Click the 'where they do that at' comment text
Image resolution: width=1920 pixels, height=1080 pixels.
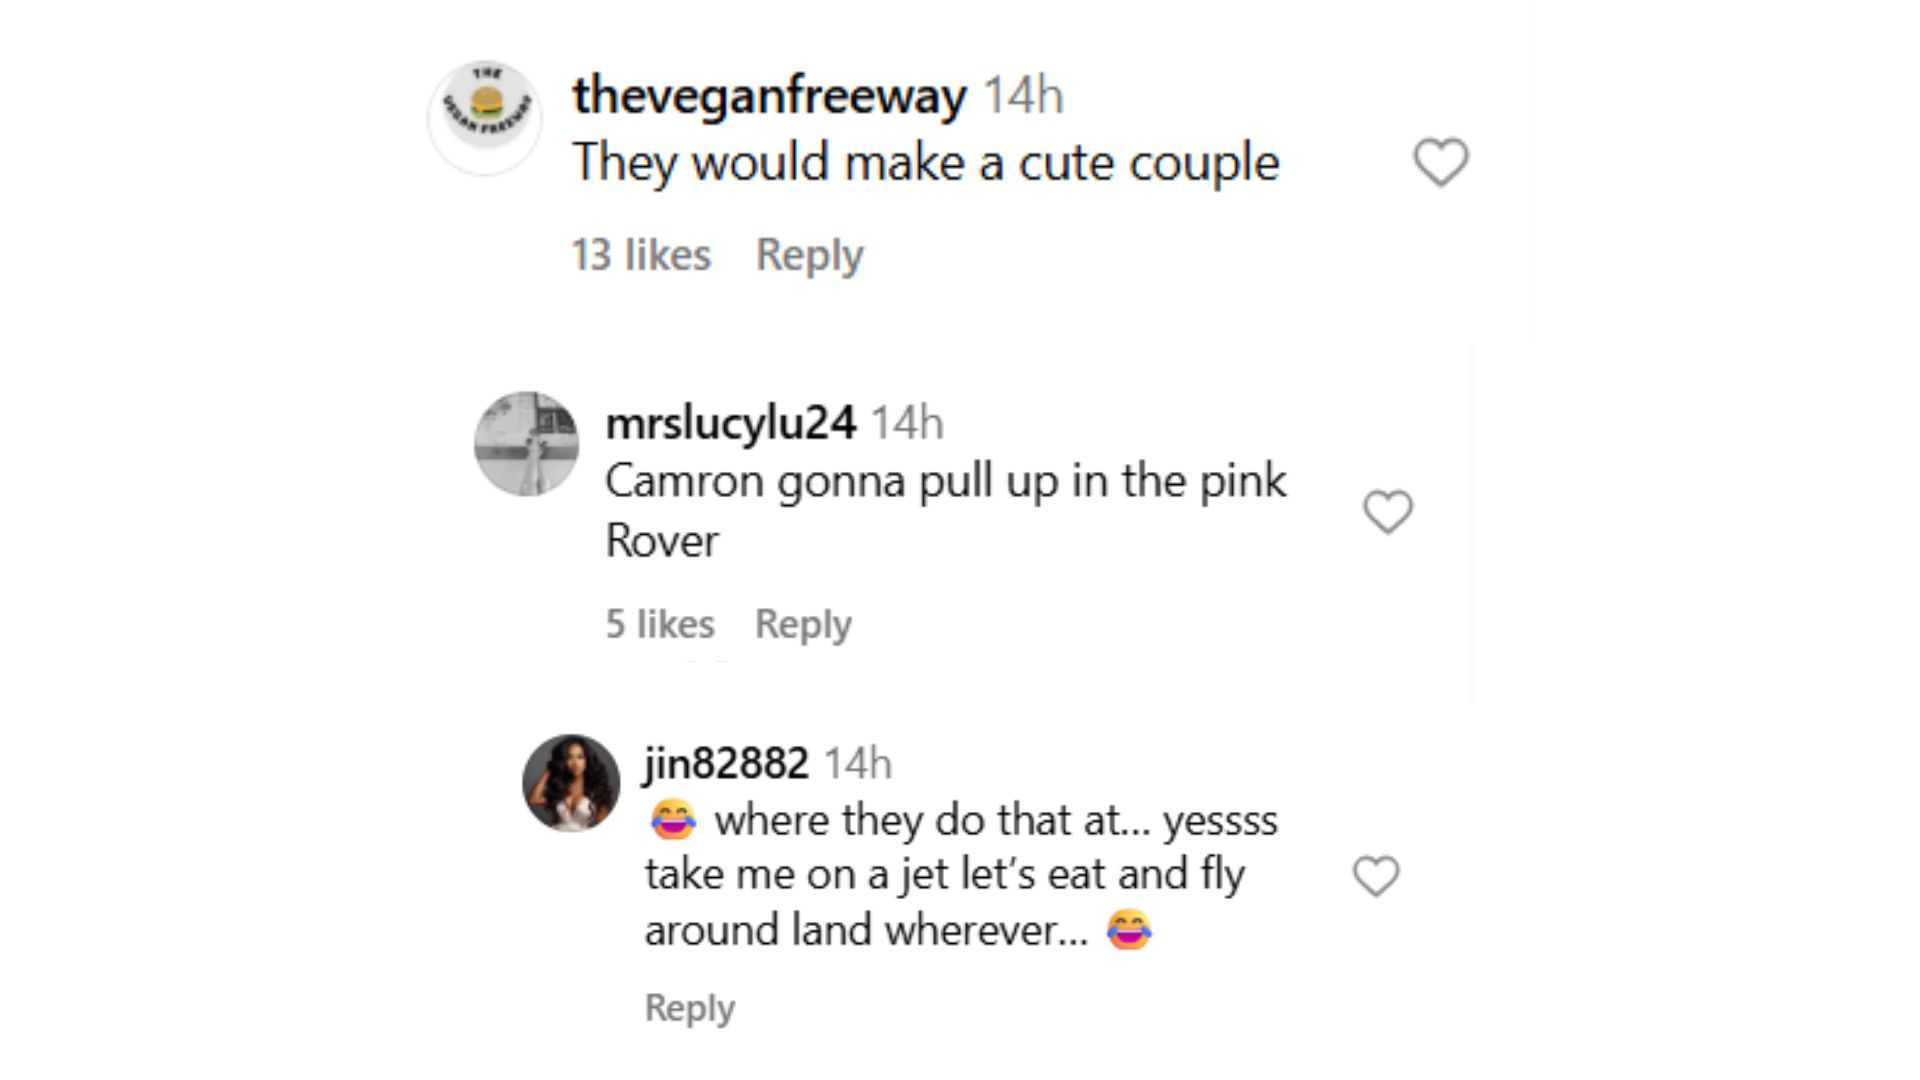(x=961, y=875)
